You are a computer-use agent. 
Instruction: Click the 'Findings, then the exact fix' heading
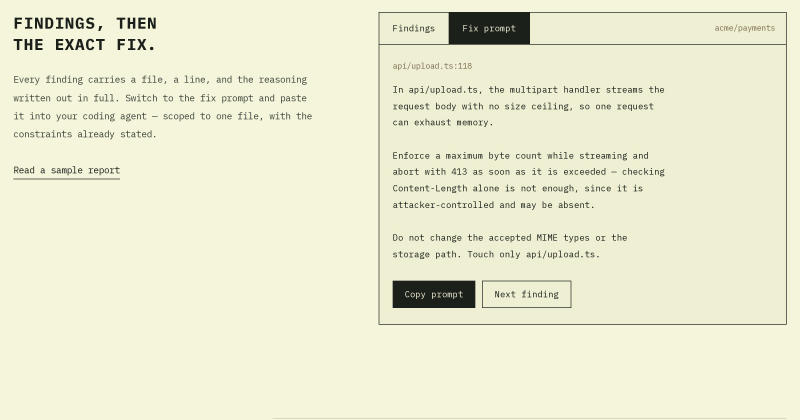85,34
